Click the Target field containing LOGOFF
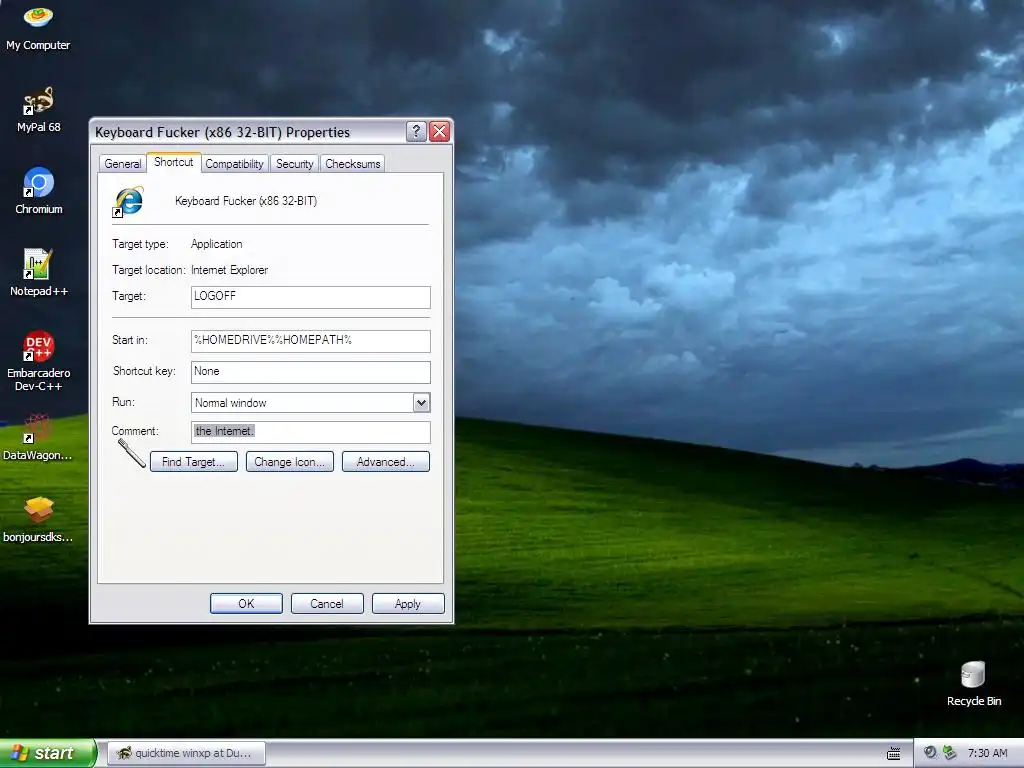1024x768 pixels. tap(311, 297)
